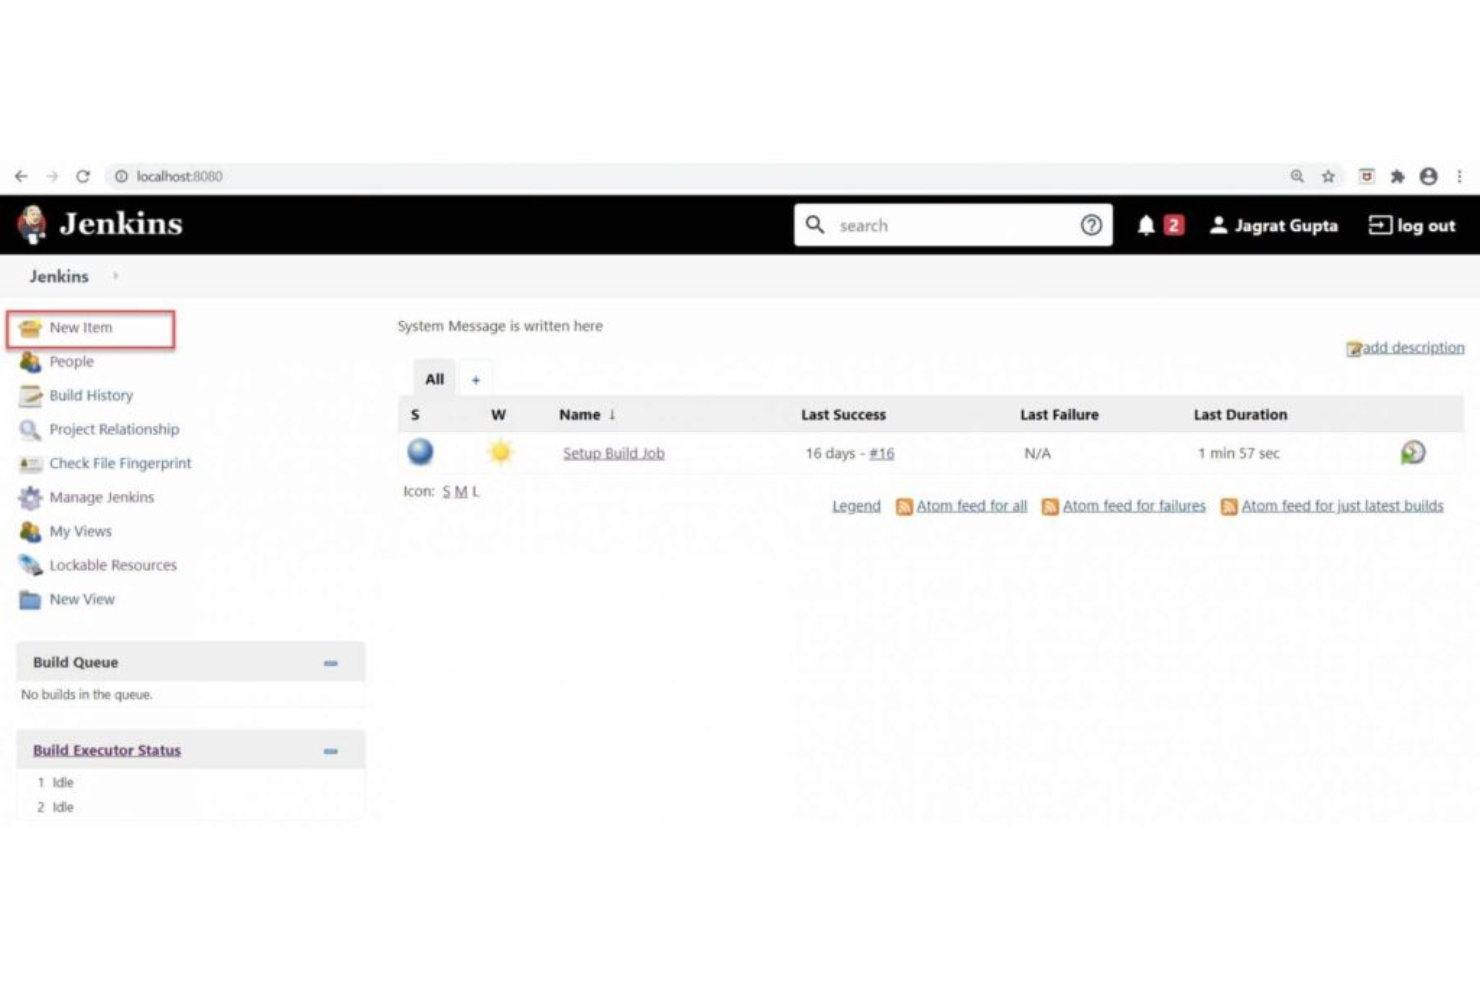Image resolution: width=1480 pixels, height=987 pixels.
Task: Click the browser back arrow
Action: pyautogui.click(x=21, y=176)
